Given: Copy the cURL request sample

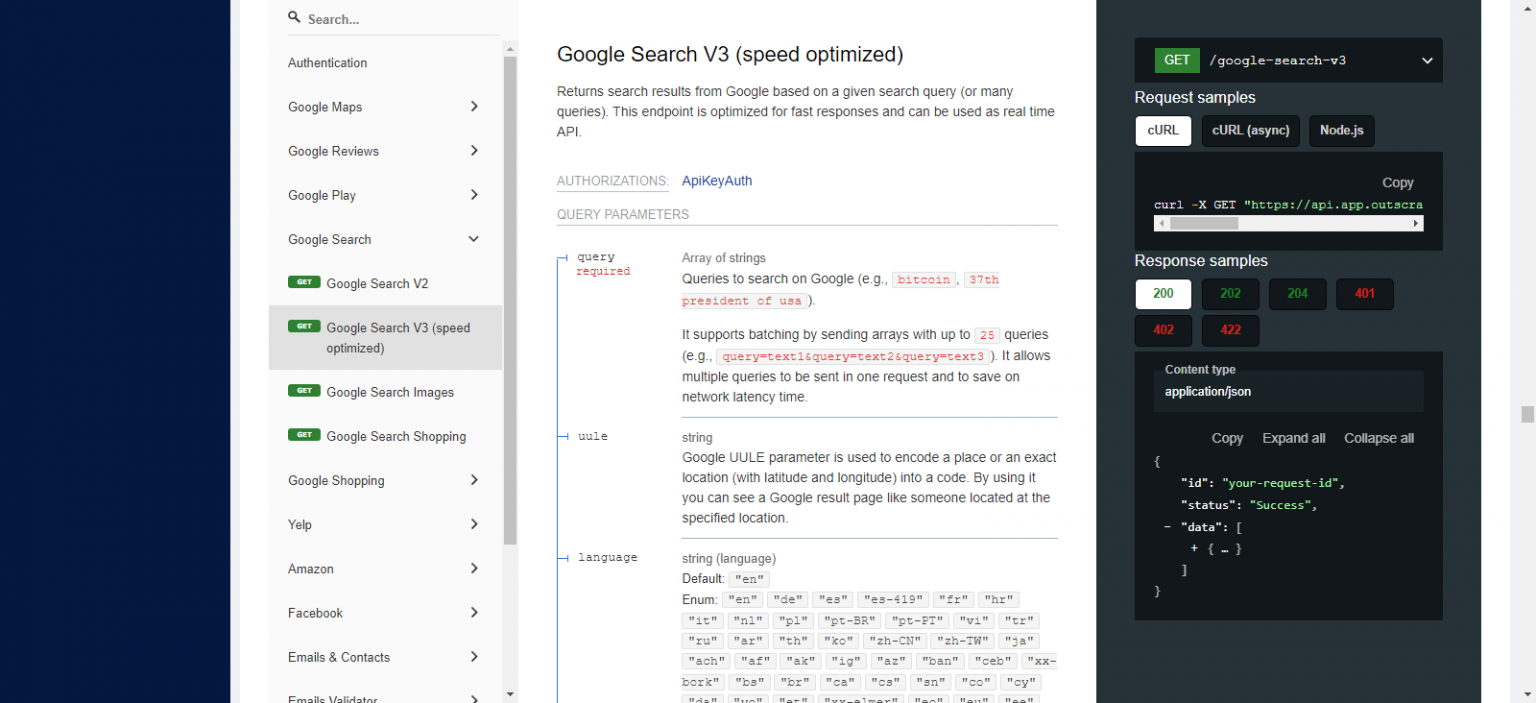Looking at the screenshot, I should [1397, 182].
